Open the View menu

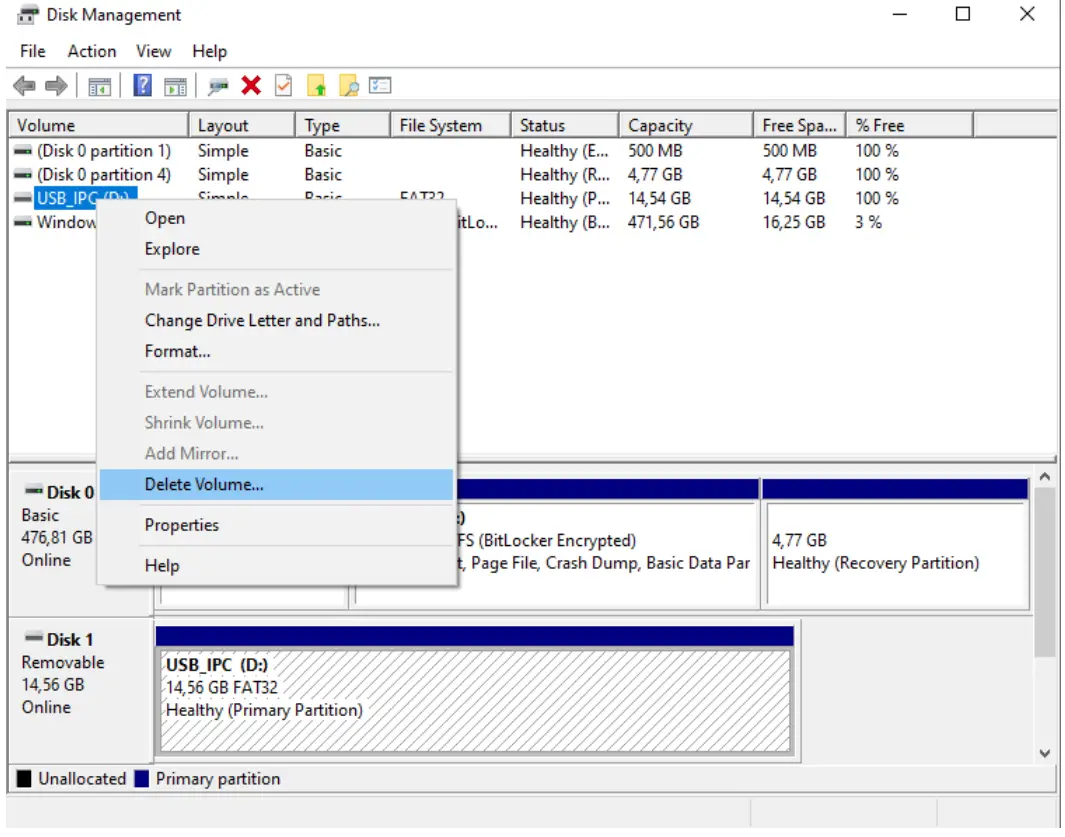point(153,51)
